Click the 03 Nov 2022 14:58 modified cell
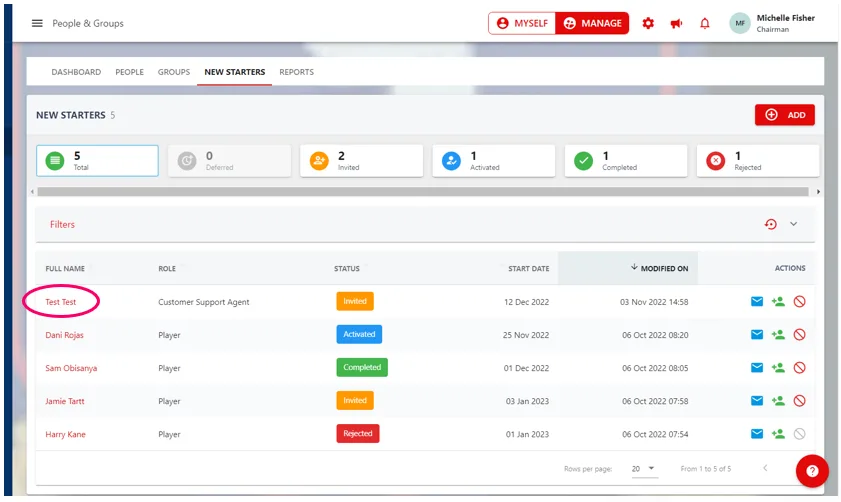Screen dimensions: 841x502 654,302
